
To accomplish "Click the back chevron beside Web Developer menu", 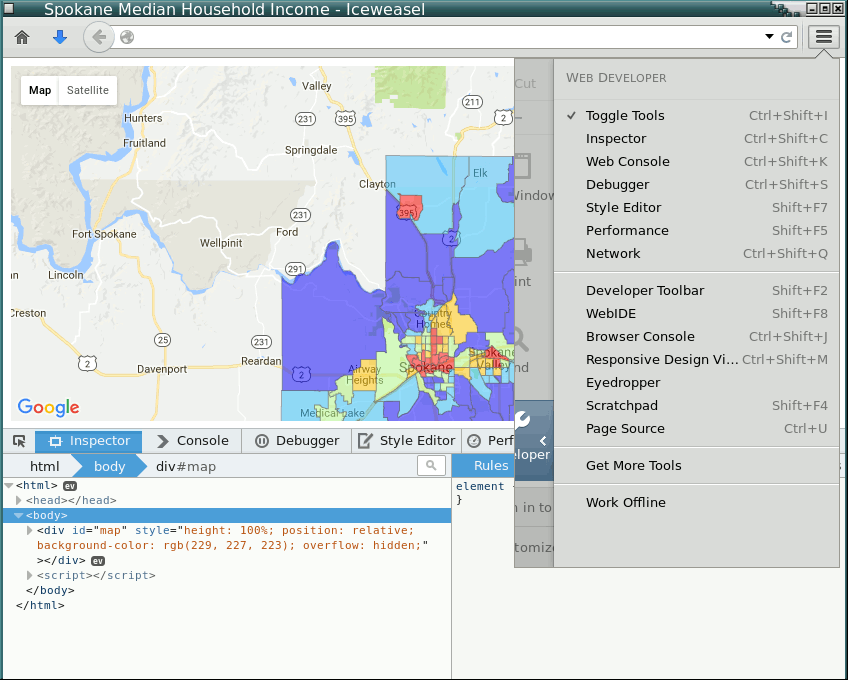I will tap(542, 440).
